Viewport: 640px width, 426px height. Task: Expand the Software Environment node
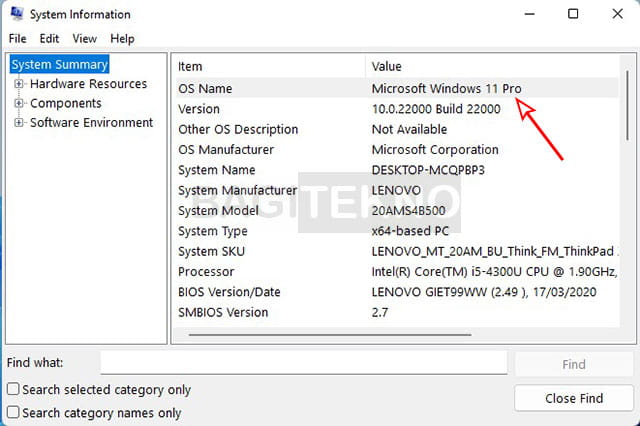coord(19,123)
